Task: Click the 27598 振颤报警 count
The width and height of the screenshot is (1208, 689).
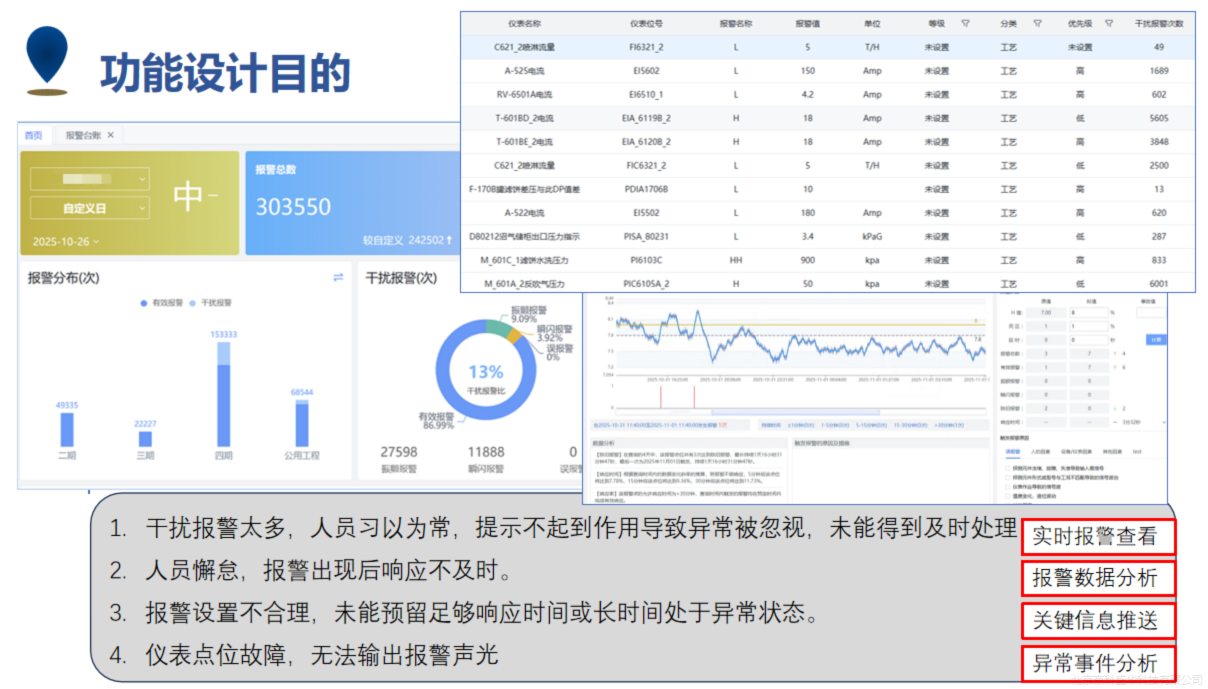Action: [x=399, y=452]
